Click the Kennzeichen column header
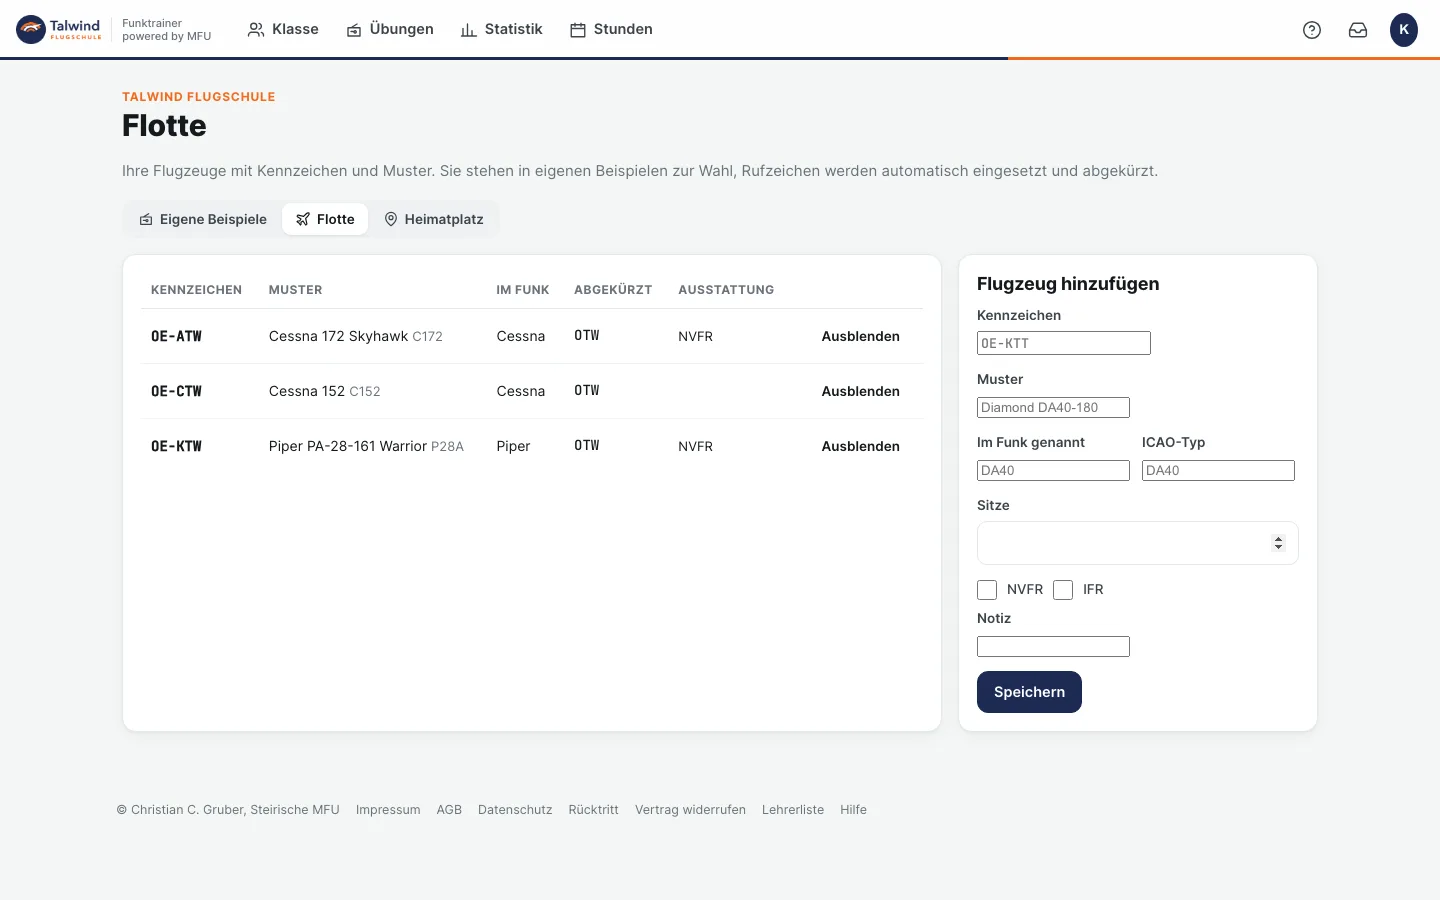 196,290
